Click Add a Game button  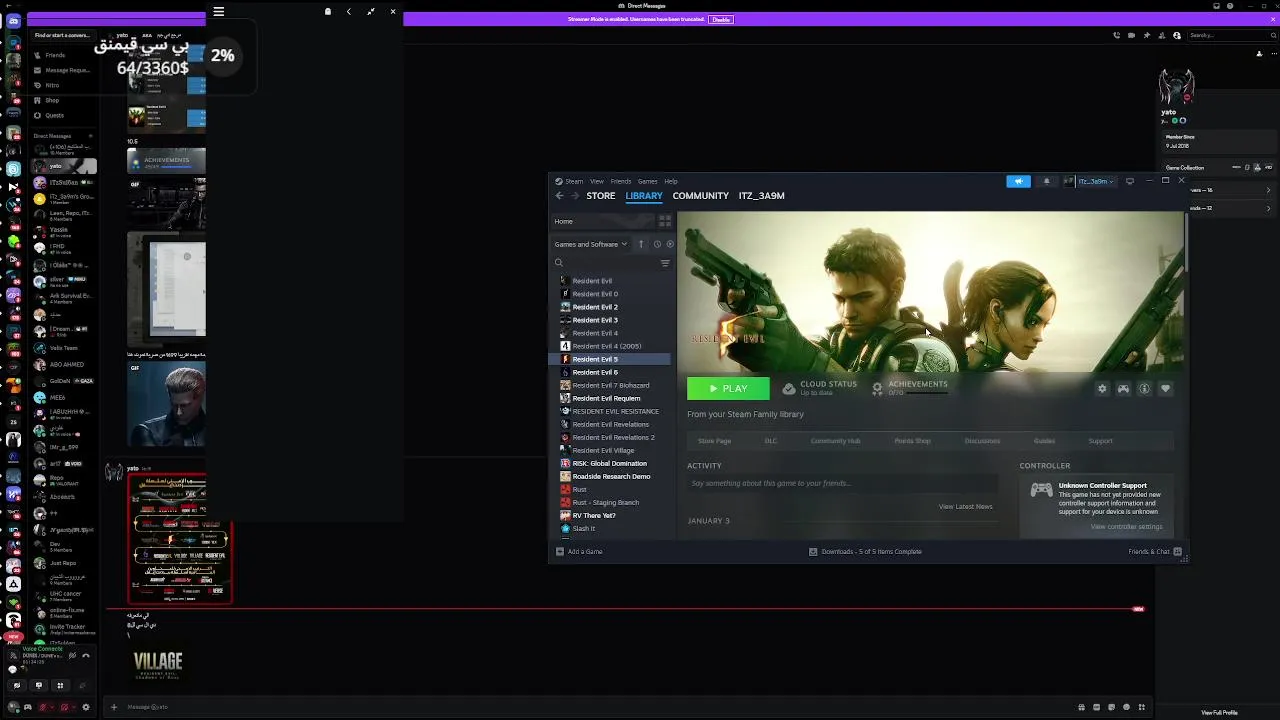click(579, 552)
